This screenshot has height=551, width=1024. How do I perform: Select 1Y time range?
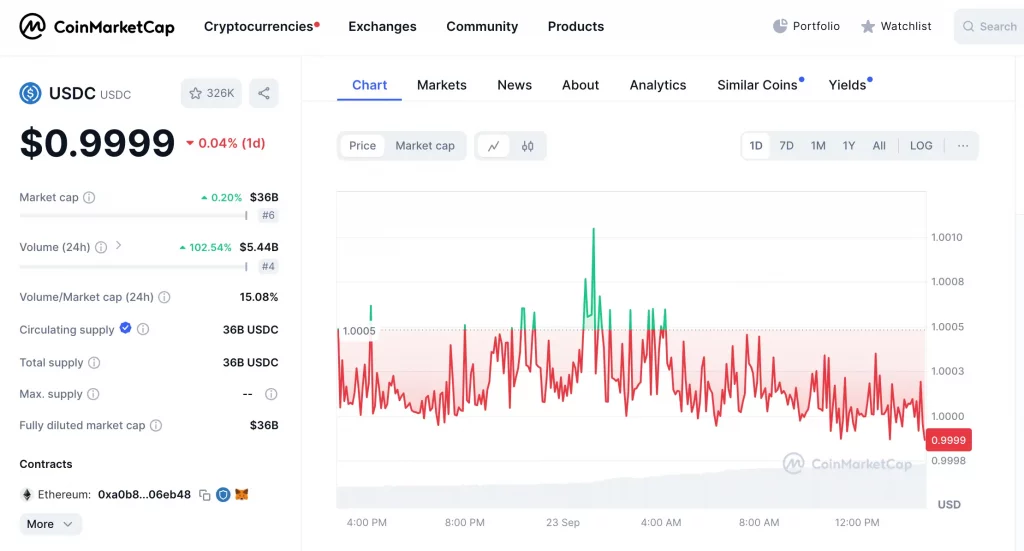(849, 146)
